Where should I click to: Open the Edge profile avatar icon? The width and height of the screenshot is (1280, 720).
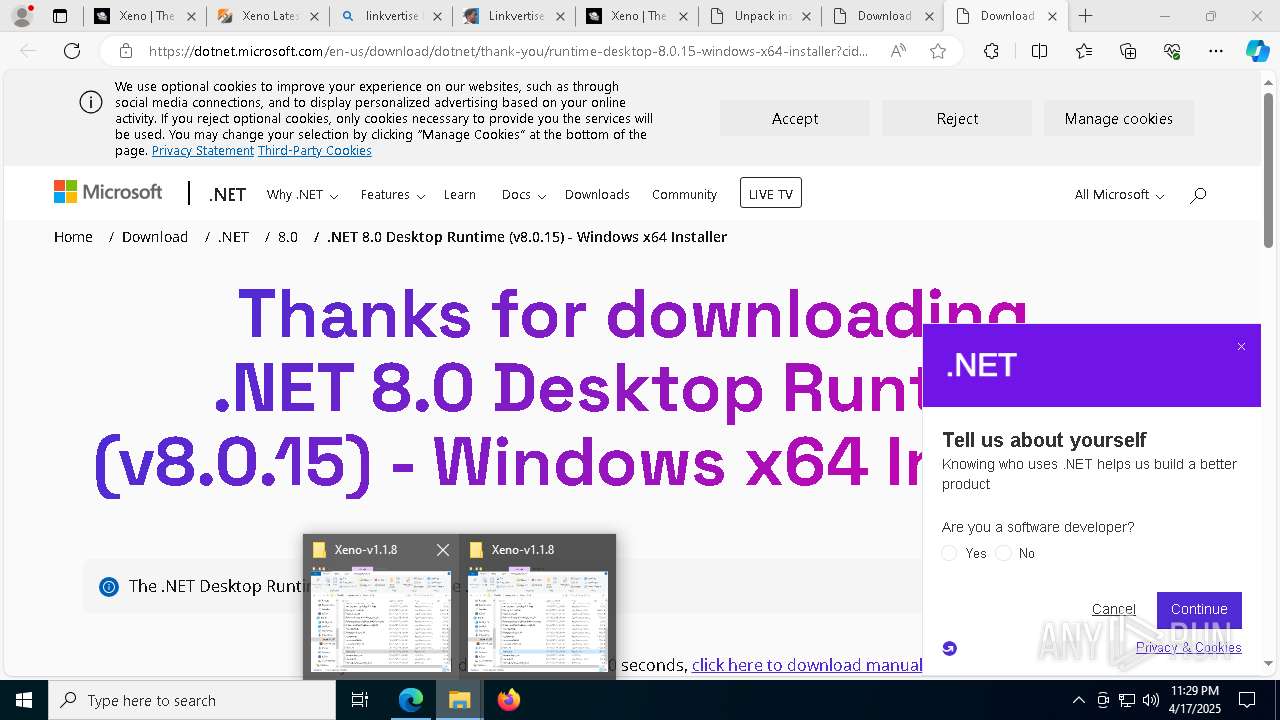22,16
